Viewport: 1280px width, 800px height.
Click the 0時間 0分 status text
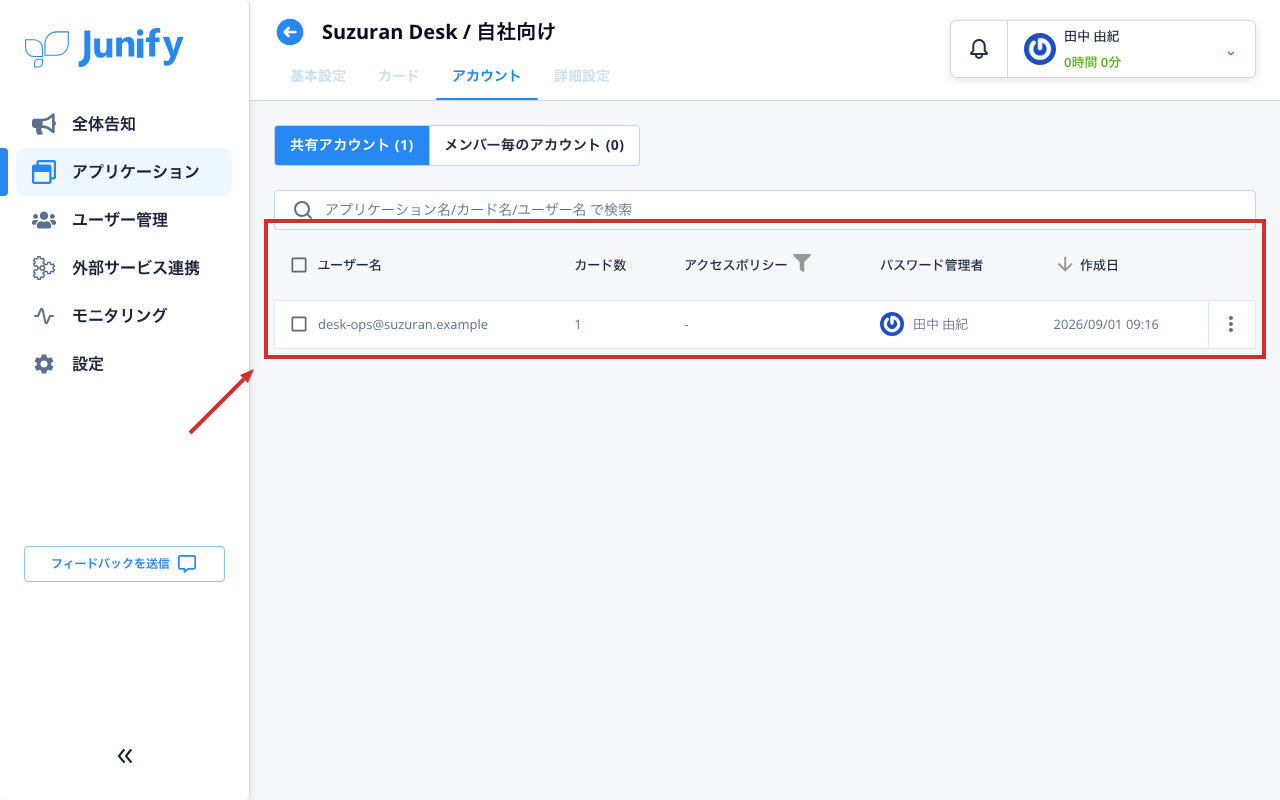[x=1092, y=62]
